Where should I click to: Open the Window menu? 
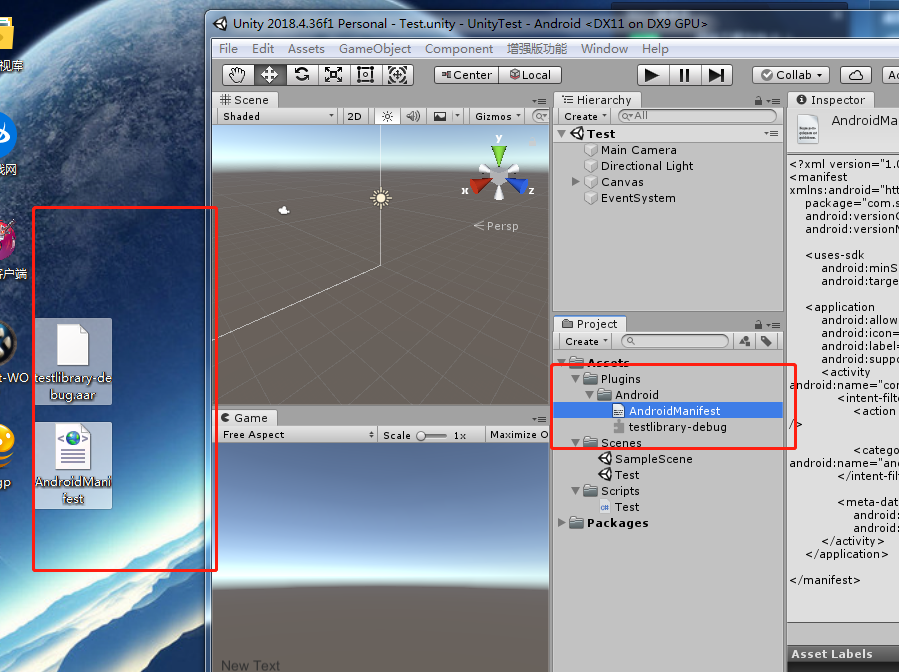pos(604,49)
